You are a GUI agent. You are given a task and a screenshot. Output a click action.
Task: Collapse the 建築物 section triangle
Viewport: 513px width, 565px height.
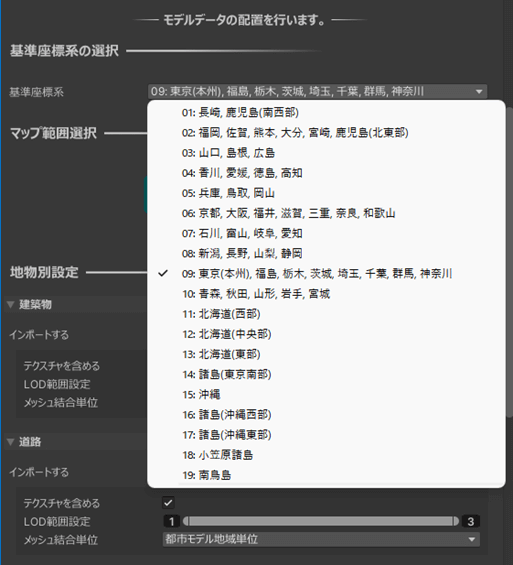point(10,305)
